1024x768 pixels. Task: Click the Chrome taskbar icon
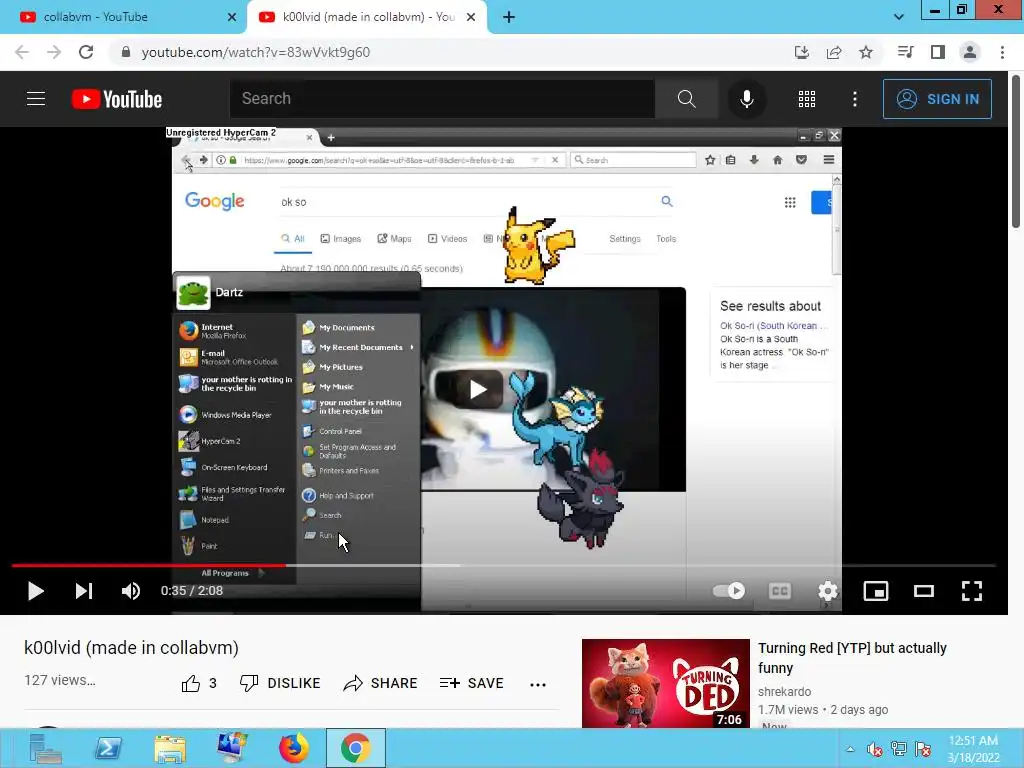pos(356,748)
